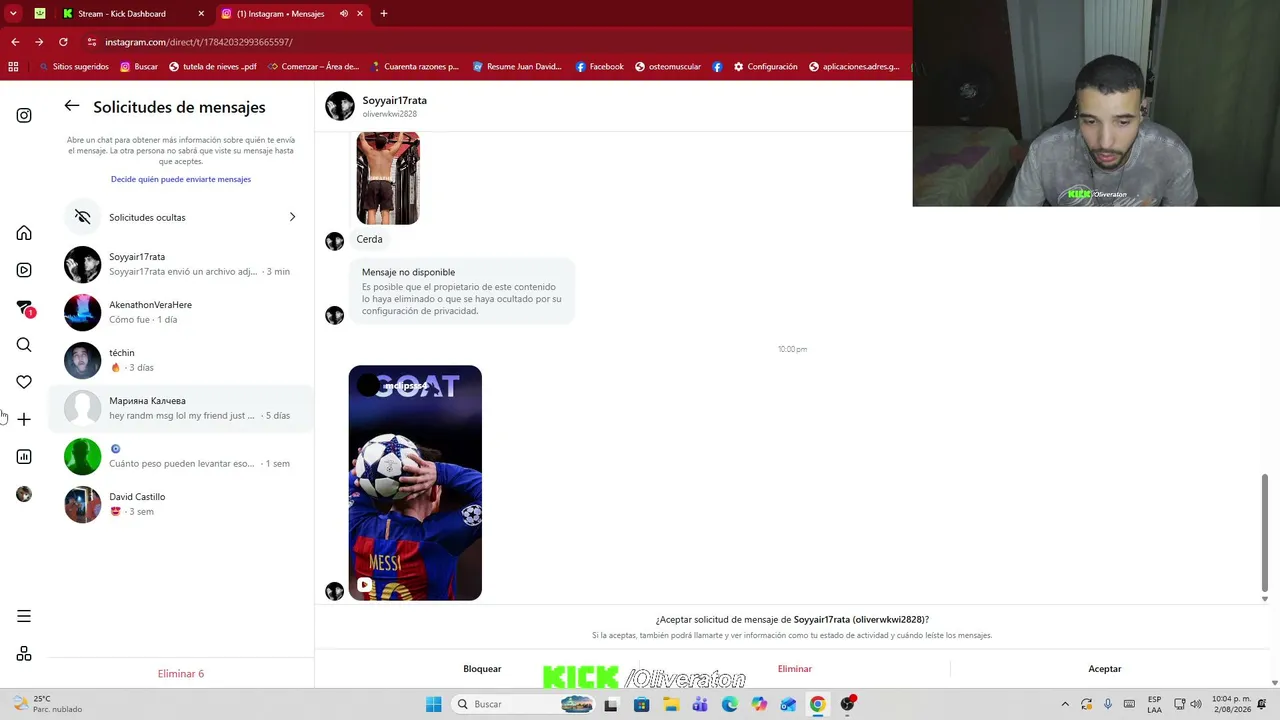Viewport: 1280px width, 720px height.
Task: Click the taskbar Buscar search box
Action: point(522,704)
